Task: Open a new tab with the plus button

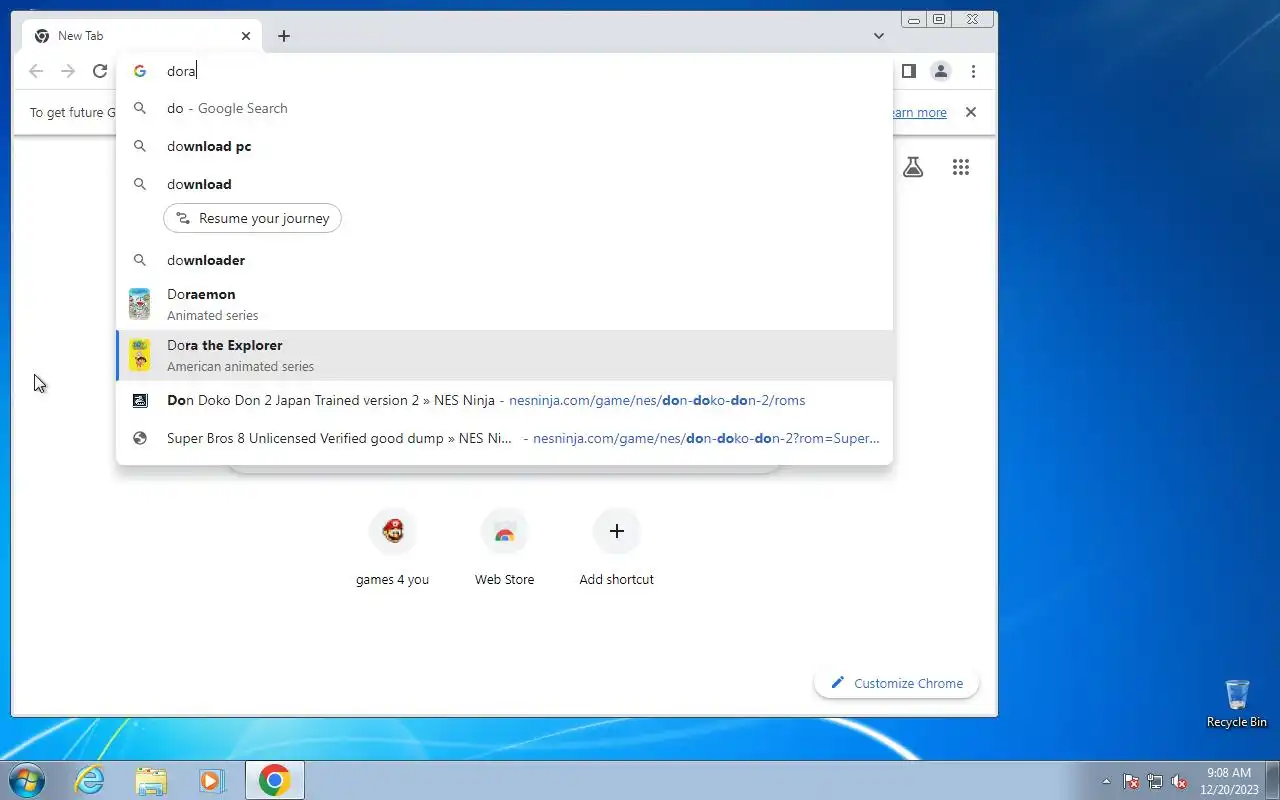Action: [284, 36]
